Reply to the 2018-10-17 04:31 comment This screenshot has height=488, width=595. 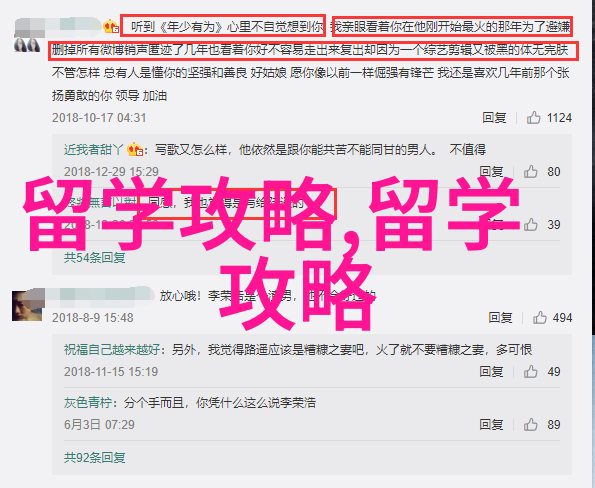(x=494, y=118)
